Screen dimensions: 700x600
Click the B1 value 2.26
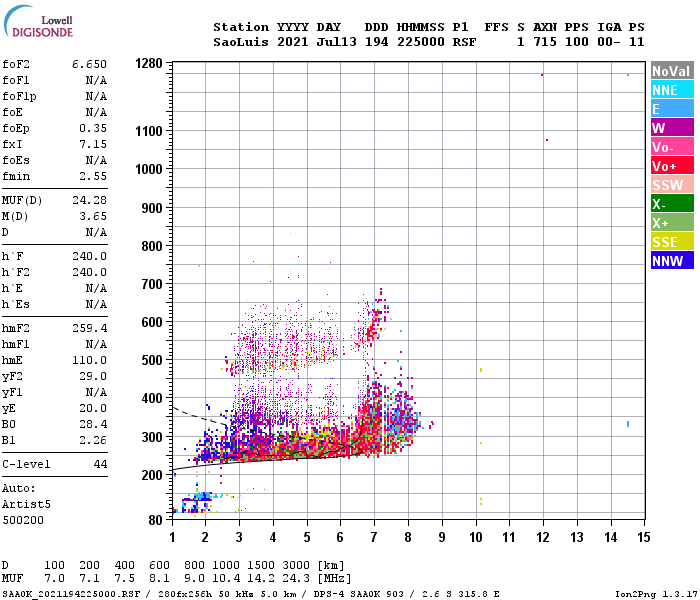[x=93, y=440]
